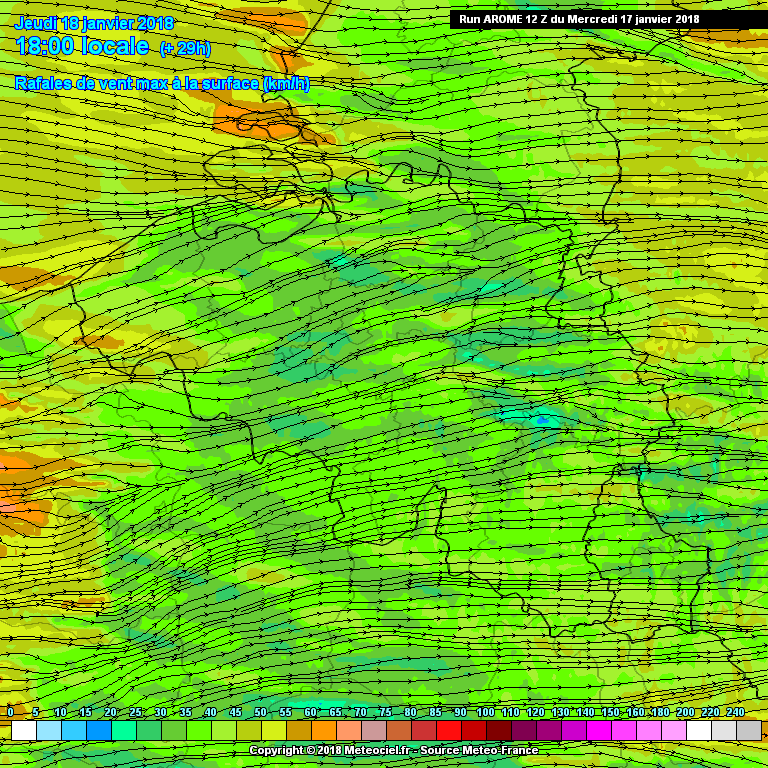Viewport: 768px width, 768px height.
Task: Click the '18:00 locale' time text
Action: 82,46
